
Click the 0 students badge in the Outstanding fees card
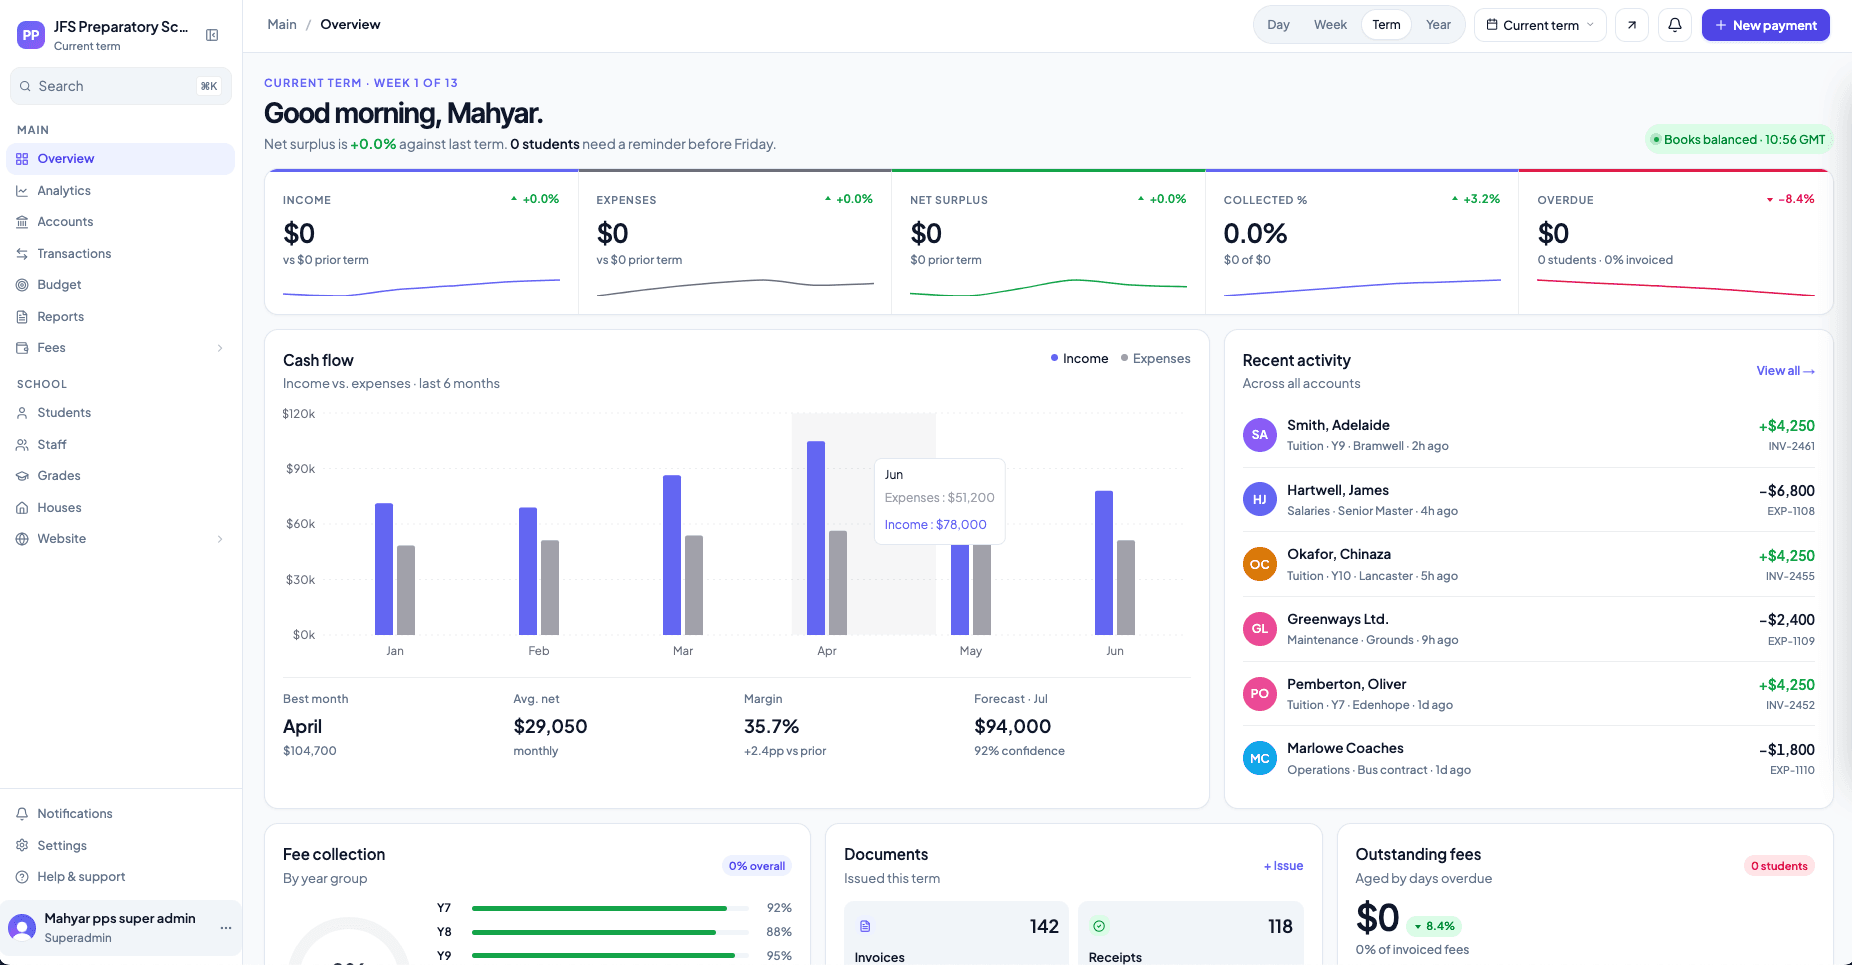1779,866
